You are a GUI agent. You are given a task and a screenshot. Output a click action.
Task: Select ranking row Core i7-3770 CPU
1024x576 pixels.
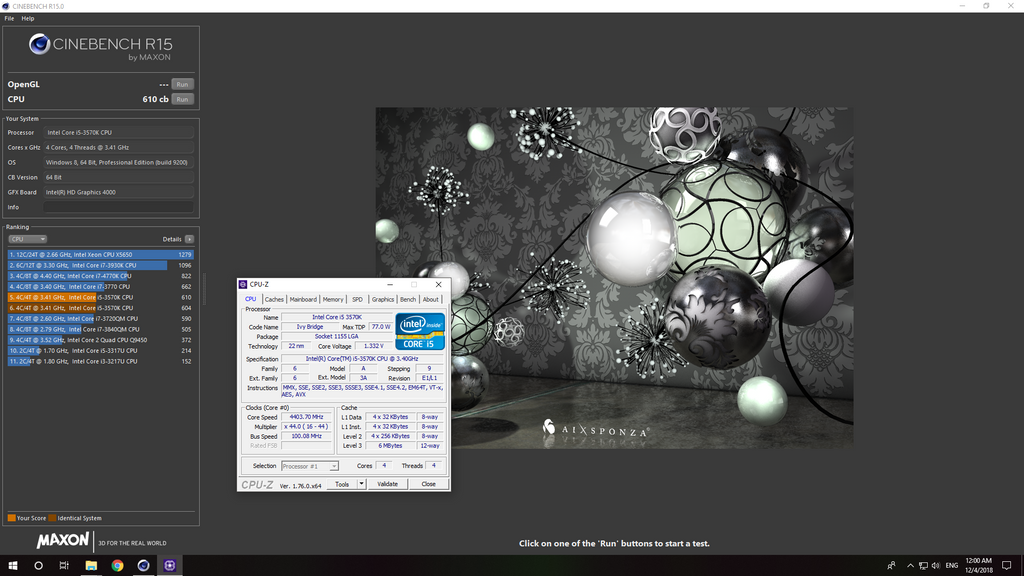(101, 287)
